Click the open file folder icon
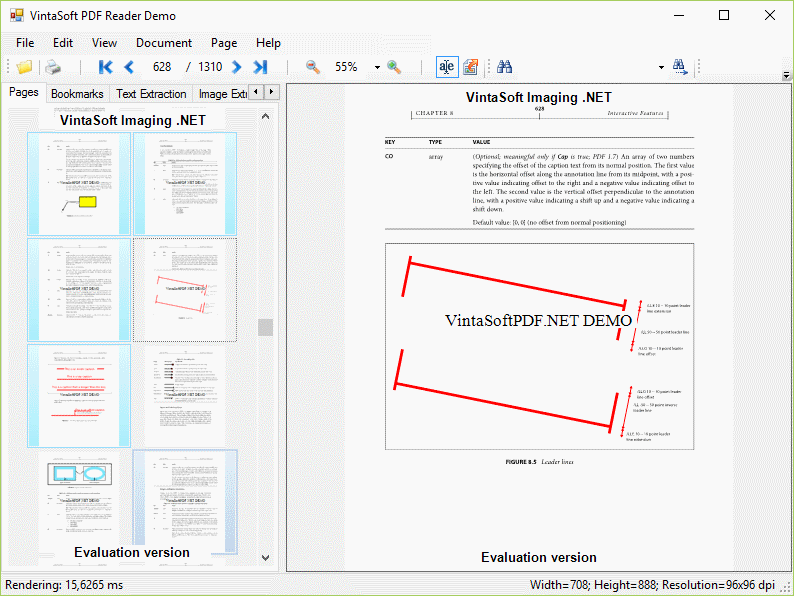The width and height of the screenshot is (794, 596). click(x=24, y=67)
